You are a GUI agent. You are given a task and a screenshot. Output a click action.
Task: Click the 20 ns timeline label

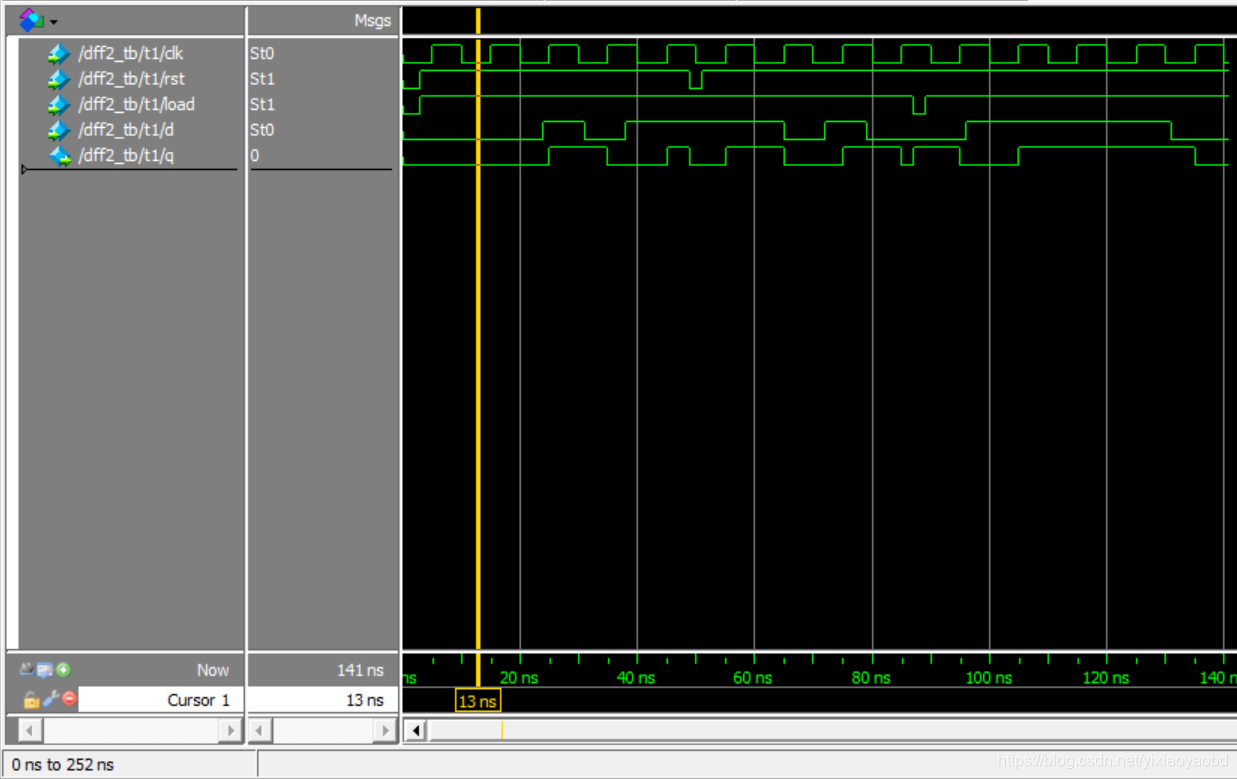click(x=518, y=678)
